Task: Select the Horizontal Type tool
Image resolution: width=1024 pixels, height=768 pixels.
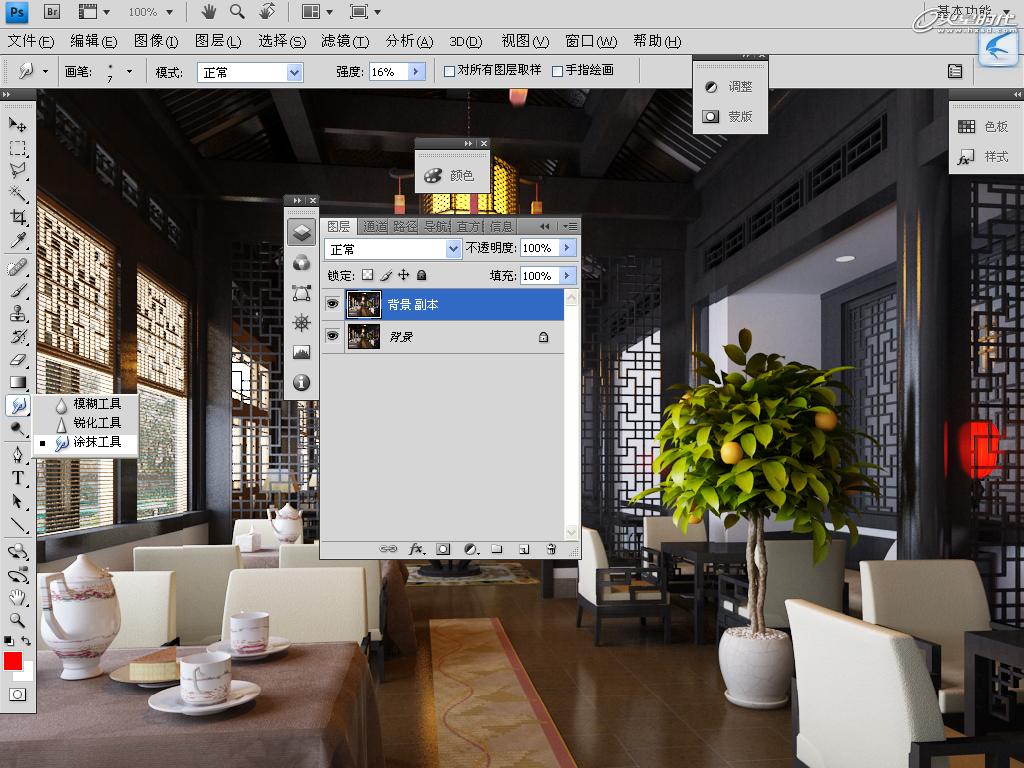Action: (x=18, y=477)
